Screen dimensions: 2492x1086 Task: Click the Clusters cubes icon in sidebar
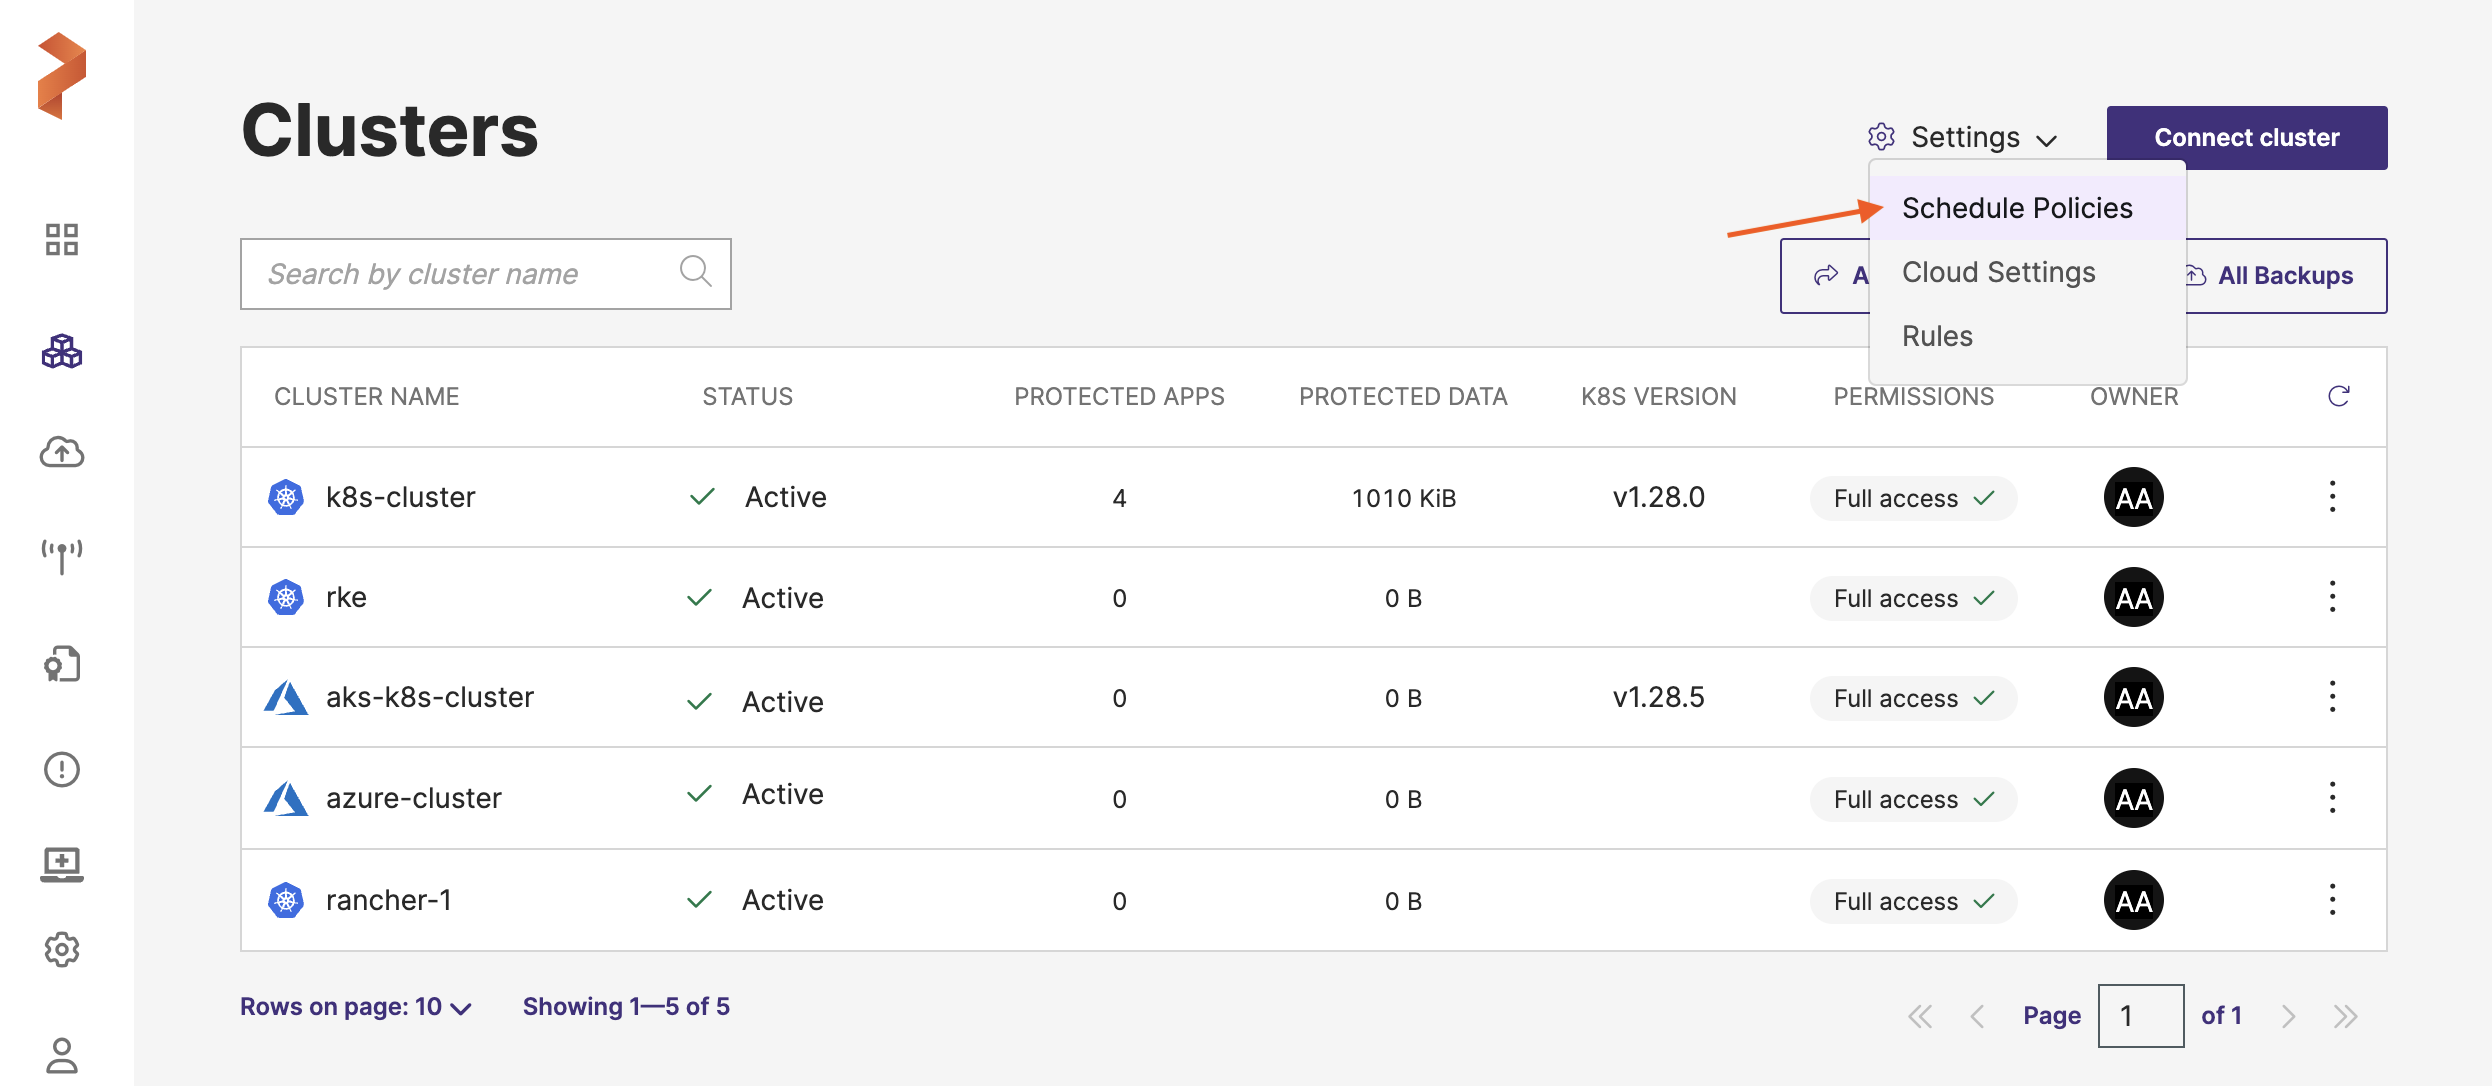pos(62,351)
